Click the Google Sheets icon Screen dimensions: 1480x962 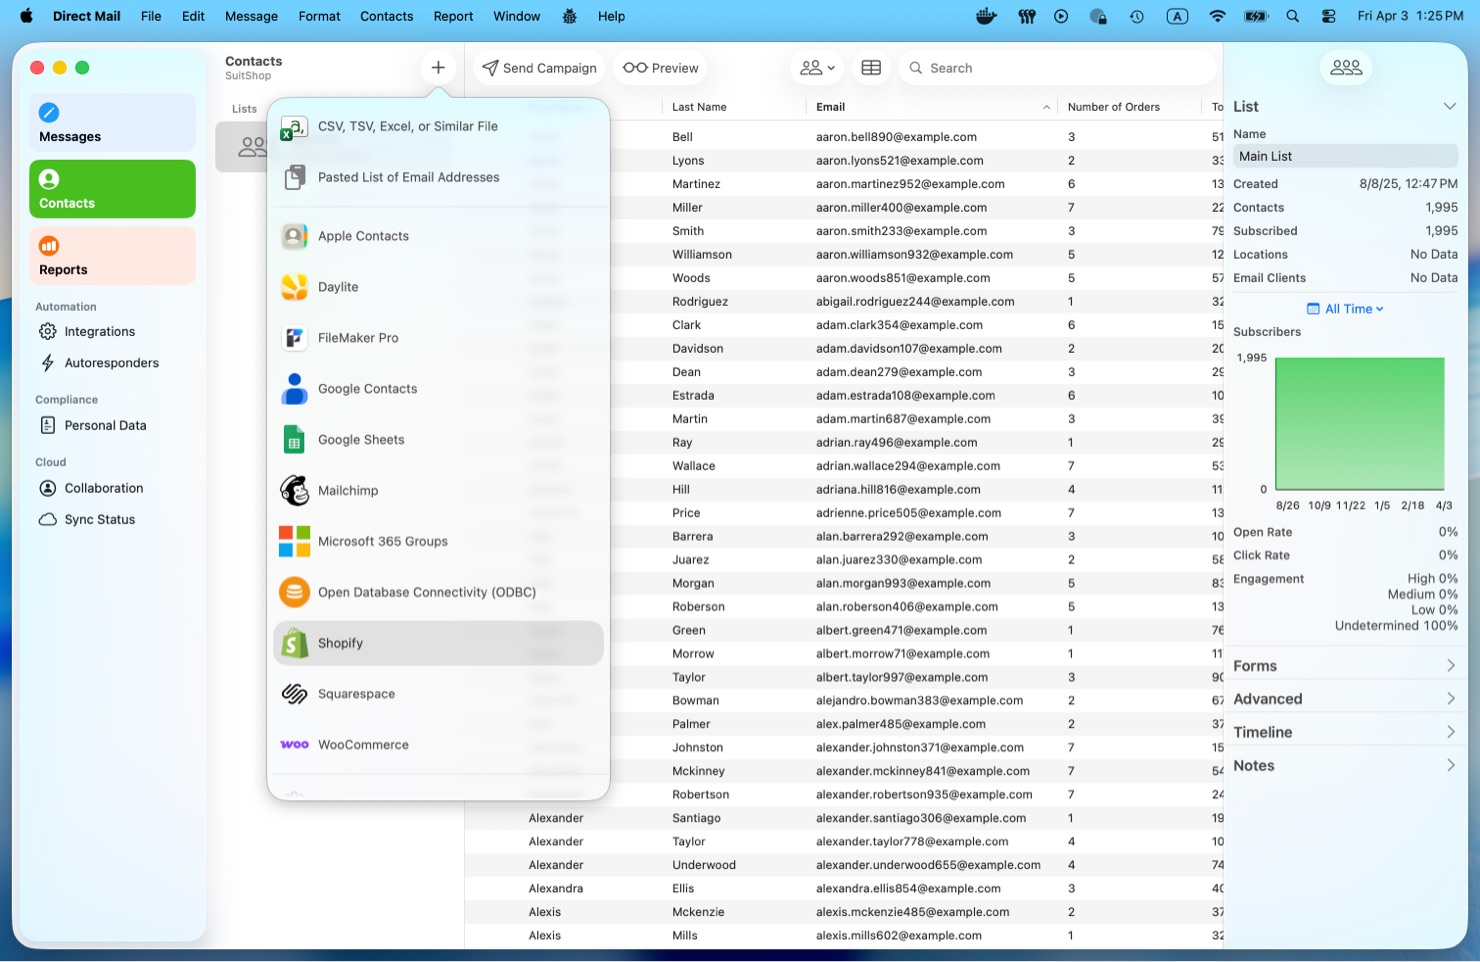point(294,440)
